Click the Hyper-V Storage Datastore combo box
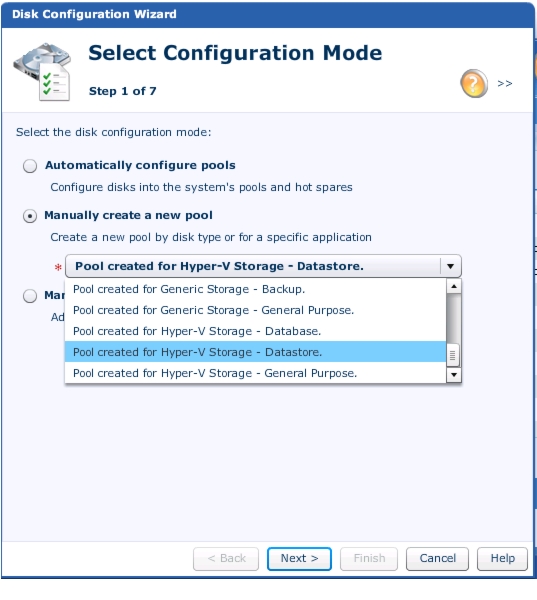Screen dimensions: 537x600 tap(263, 266)
